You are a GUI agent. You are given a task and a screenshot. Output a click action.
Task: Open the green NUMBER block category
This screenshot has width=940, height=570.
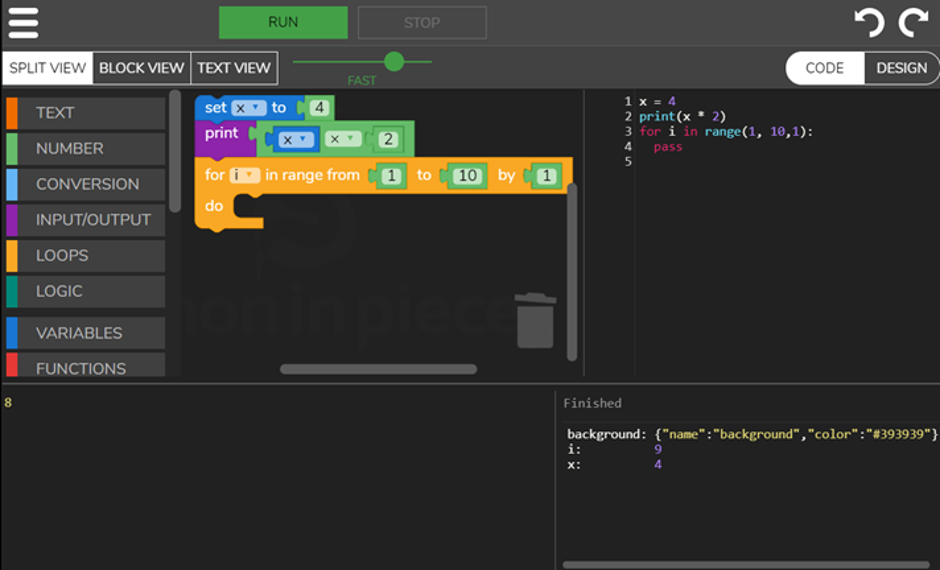[84, 148]
